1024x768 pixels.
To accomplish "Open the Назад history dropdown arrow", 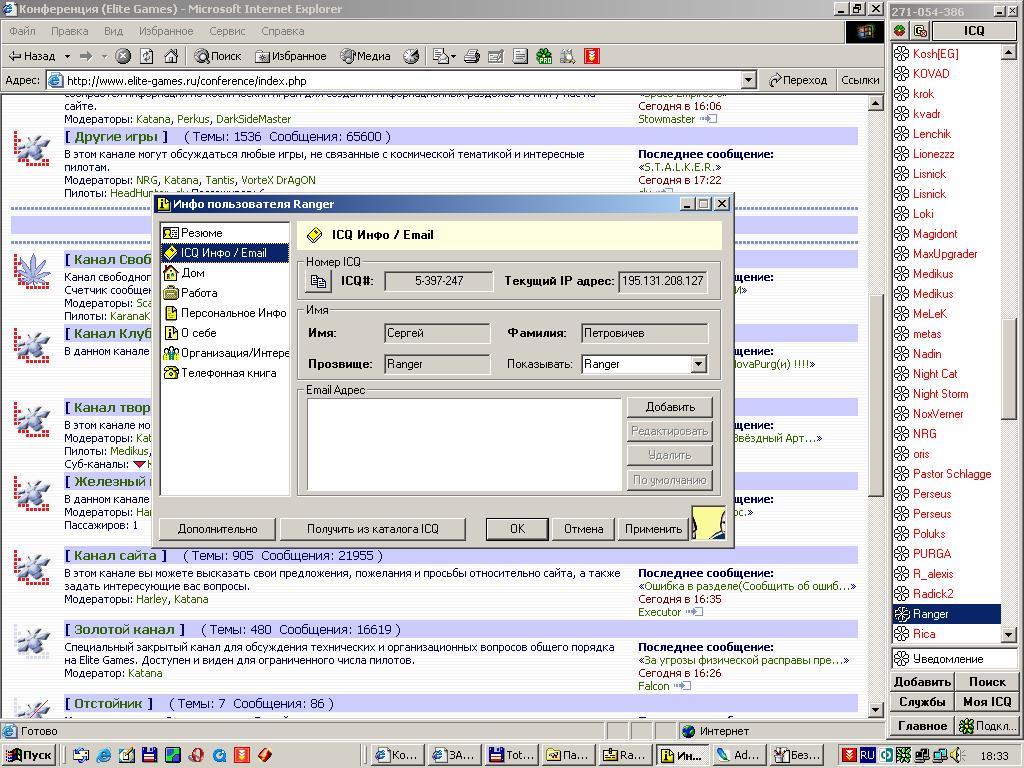I will click(x=67, y=56).
